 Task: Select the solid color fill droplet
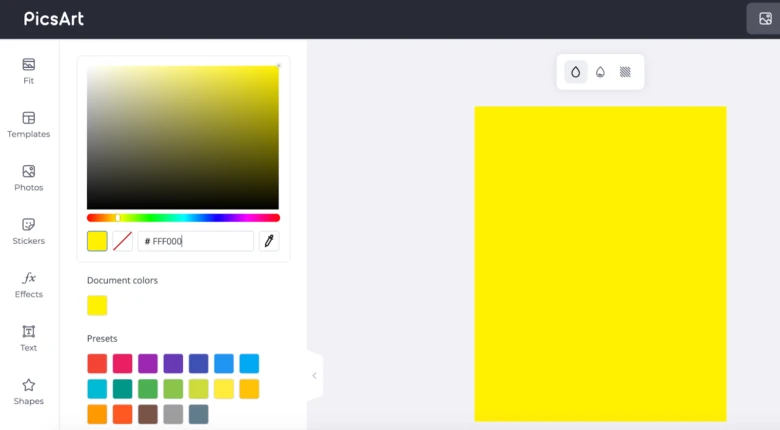pyautogui.click(x=576, y=72)
